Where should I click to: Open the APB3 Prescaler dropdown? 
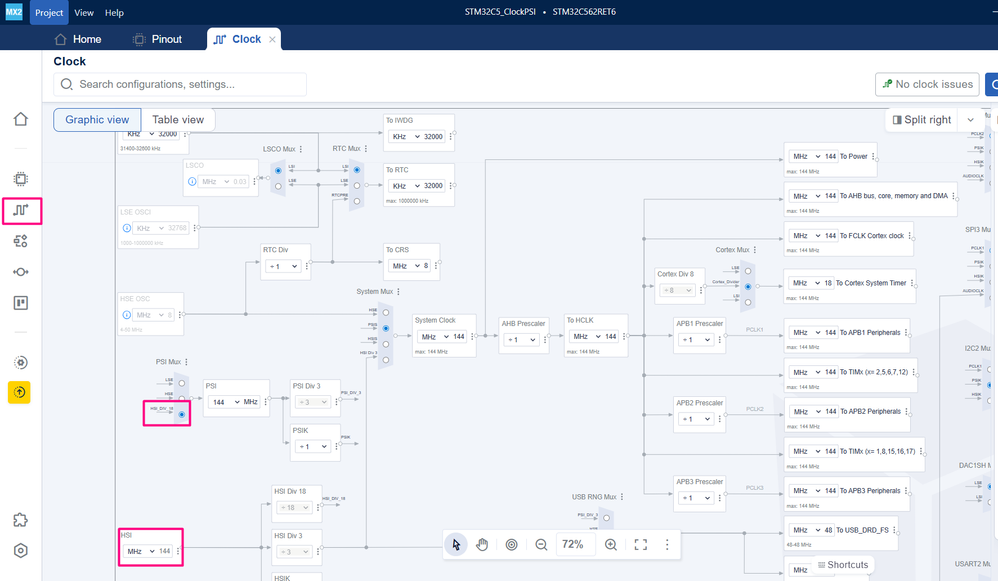[x=696, y=498]
